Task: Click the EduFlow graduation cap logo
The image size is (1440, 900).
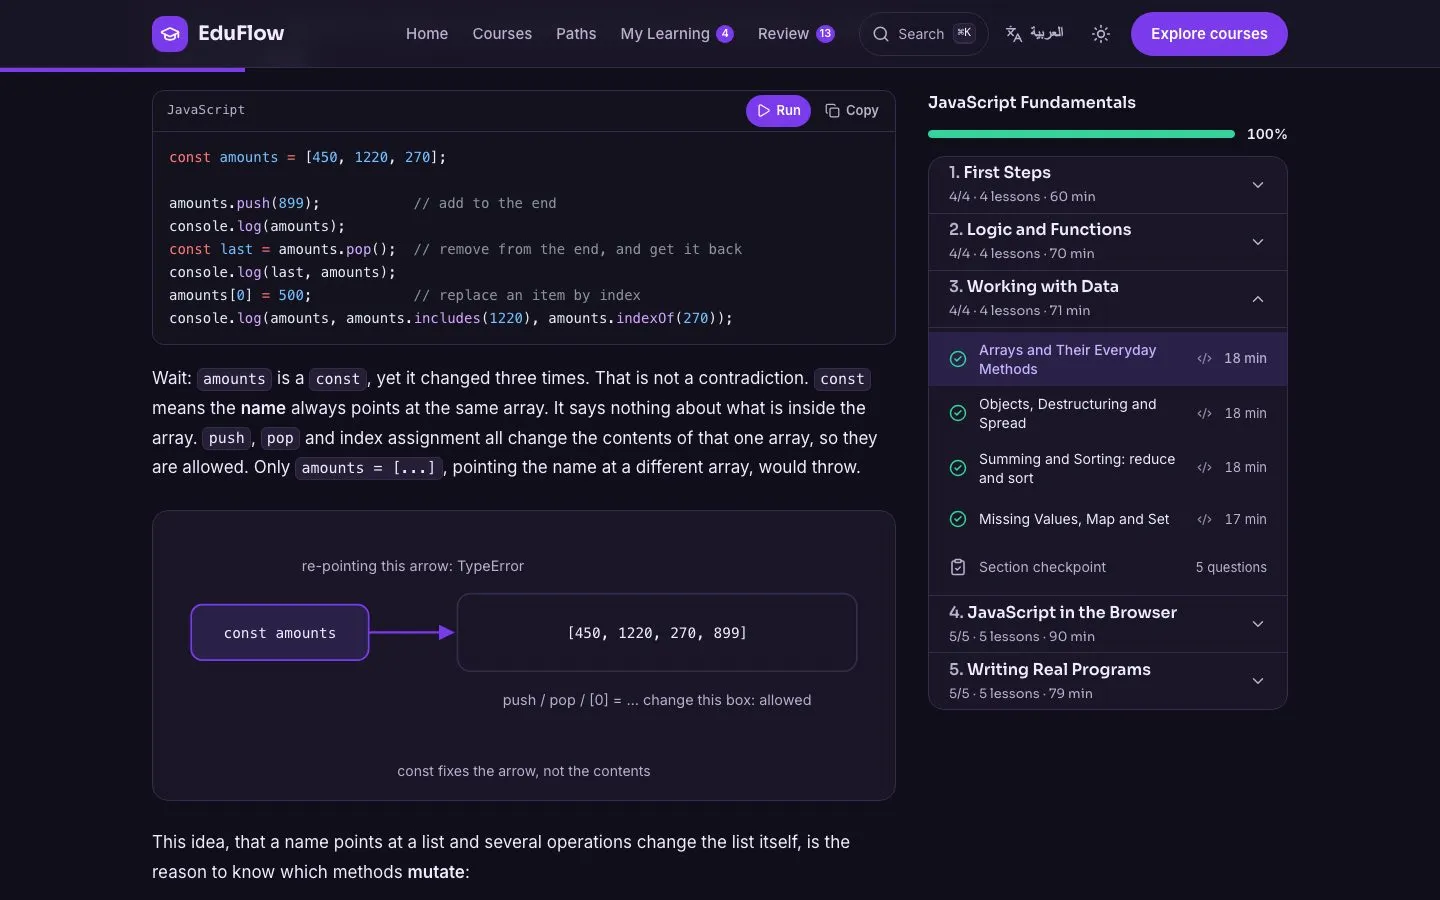Action: 170,34
